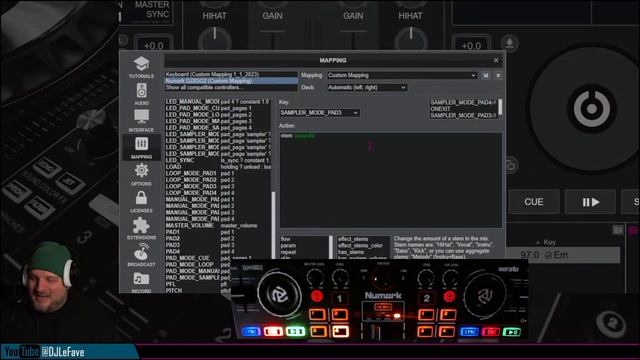Open the Broadcast settings section
Screen dimensions: 640x360
pos(141,255)
